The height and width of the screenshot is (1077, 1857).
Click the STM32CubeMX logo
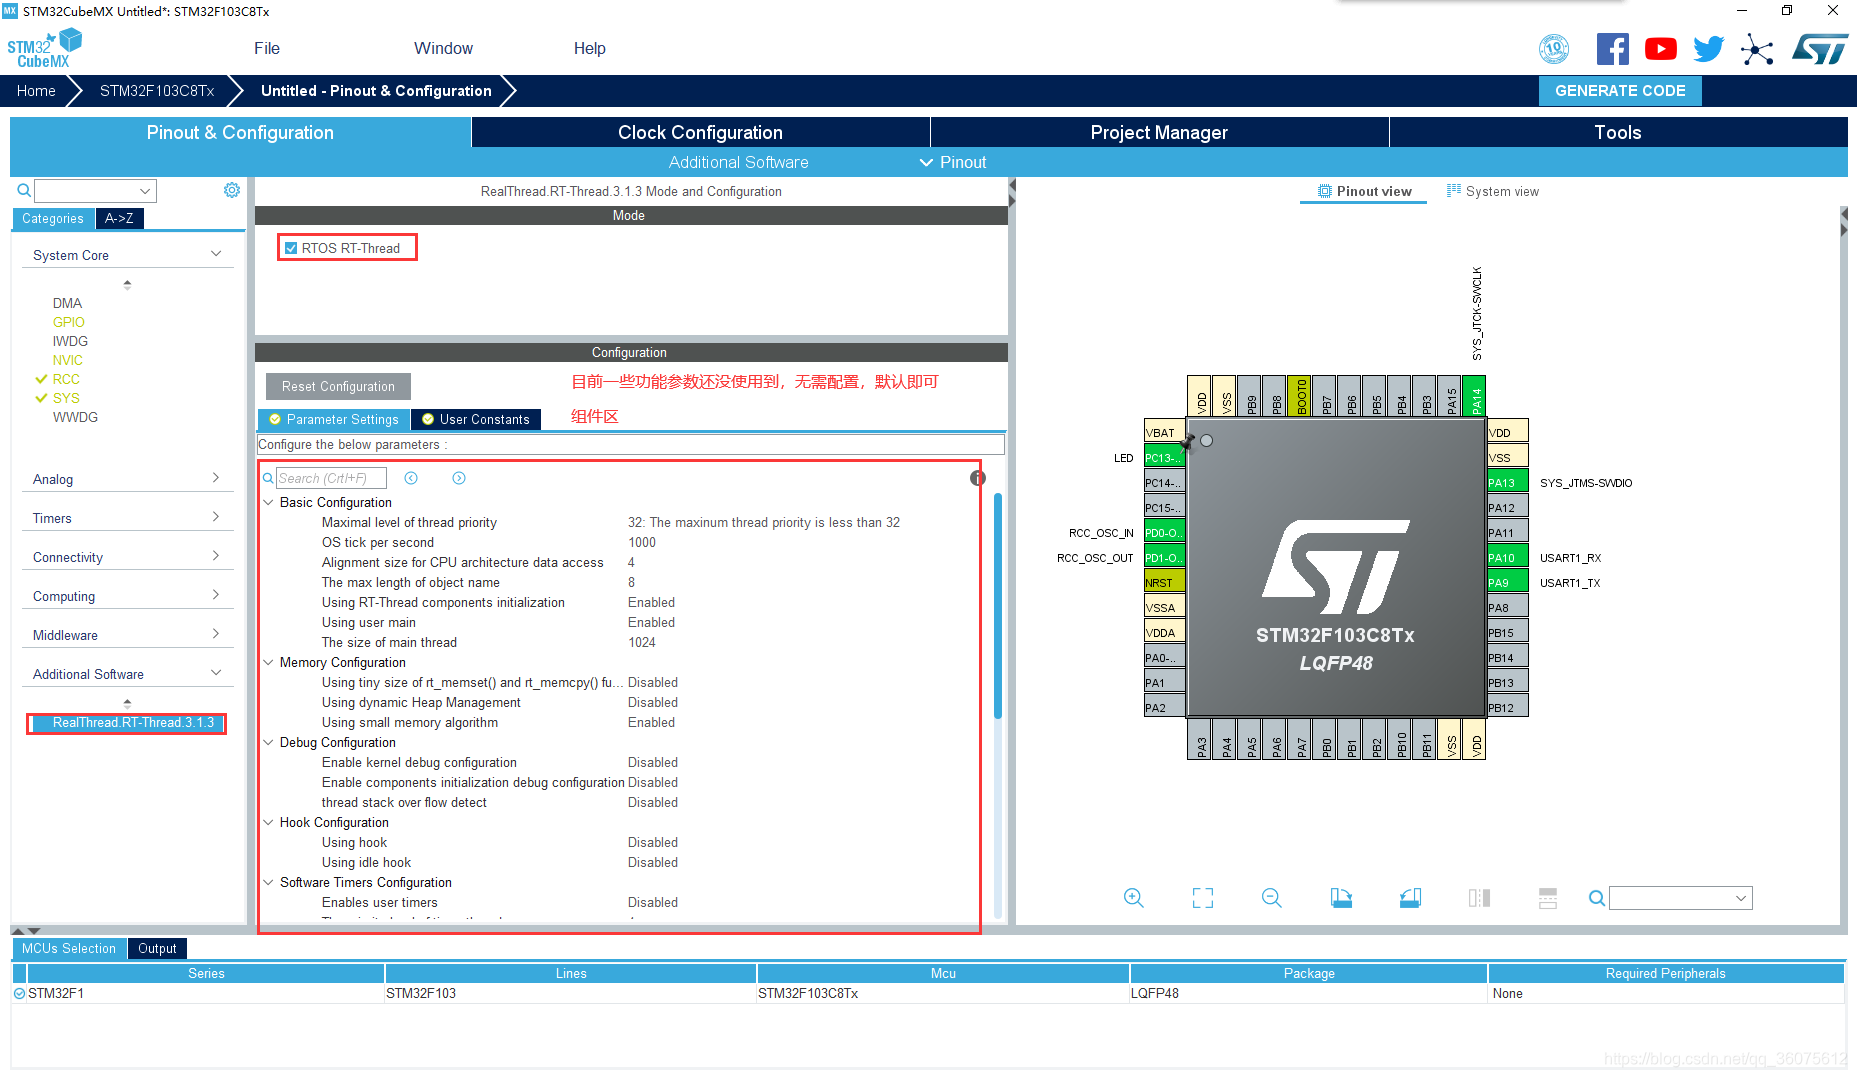pos(44,48)
